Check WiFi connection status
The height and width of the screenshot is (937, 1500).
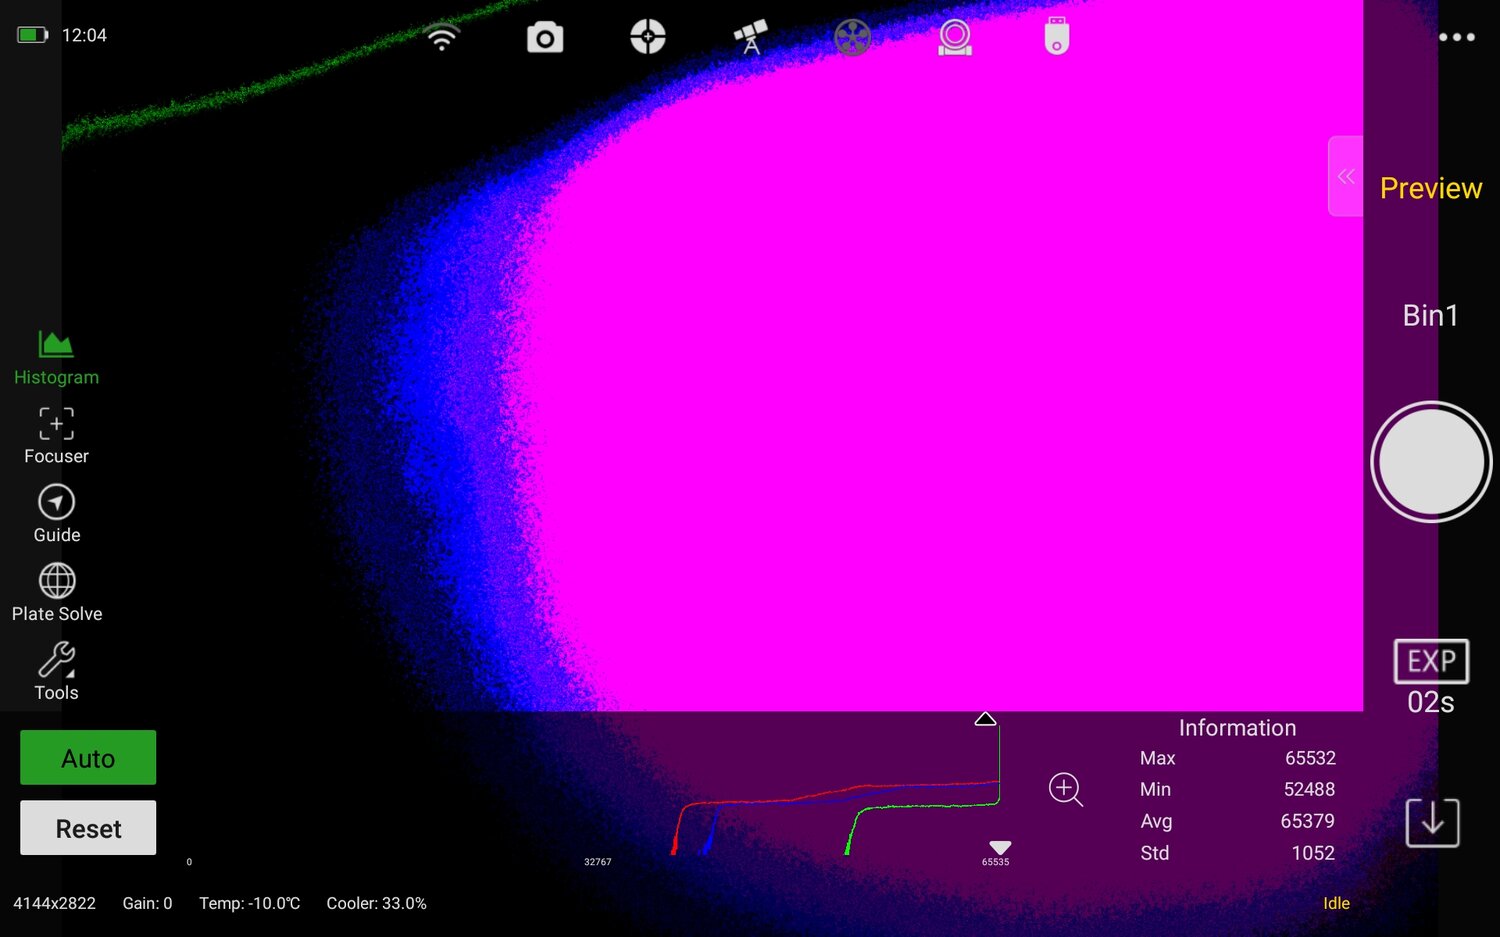point(441,35)
